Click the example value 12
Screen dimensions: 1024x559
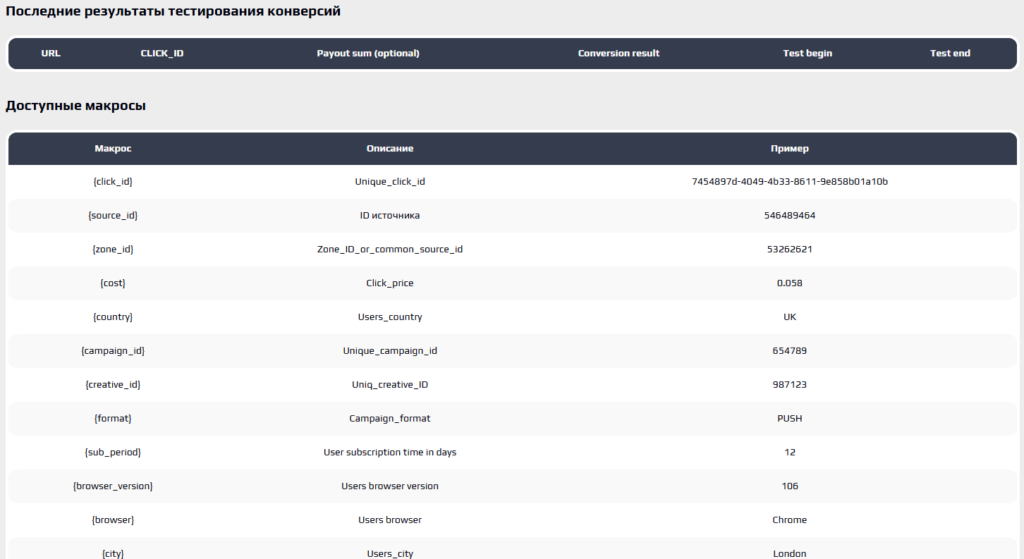(790, 453)
